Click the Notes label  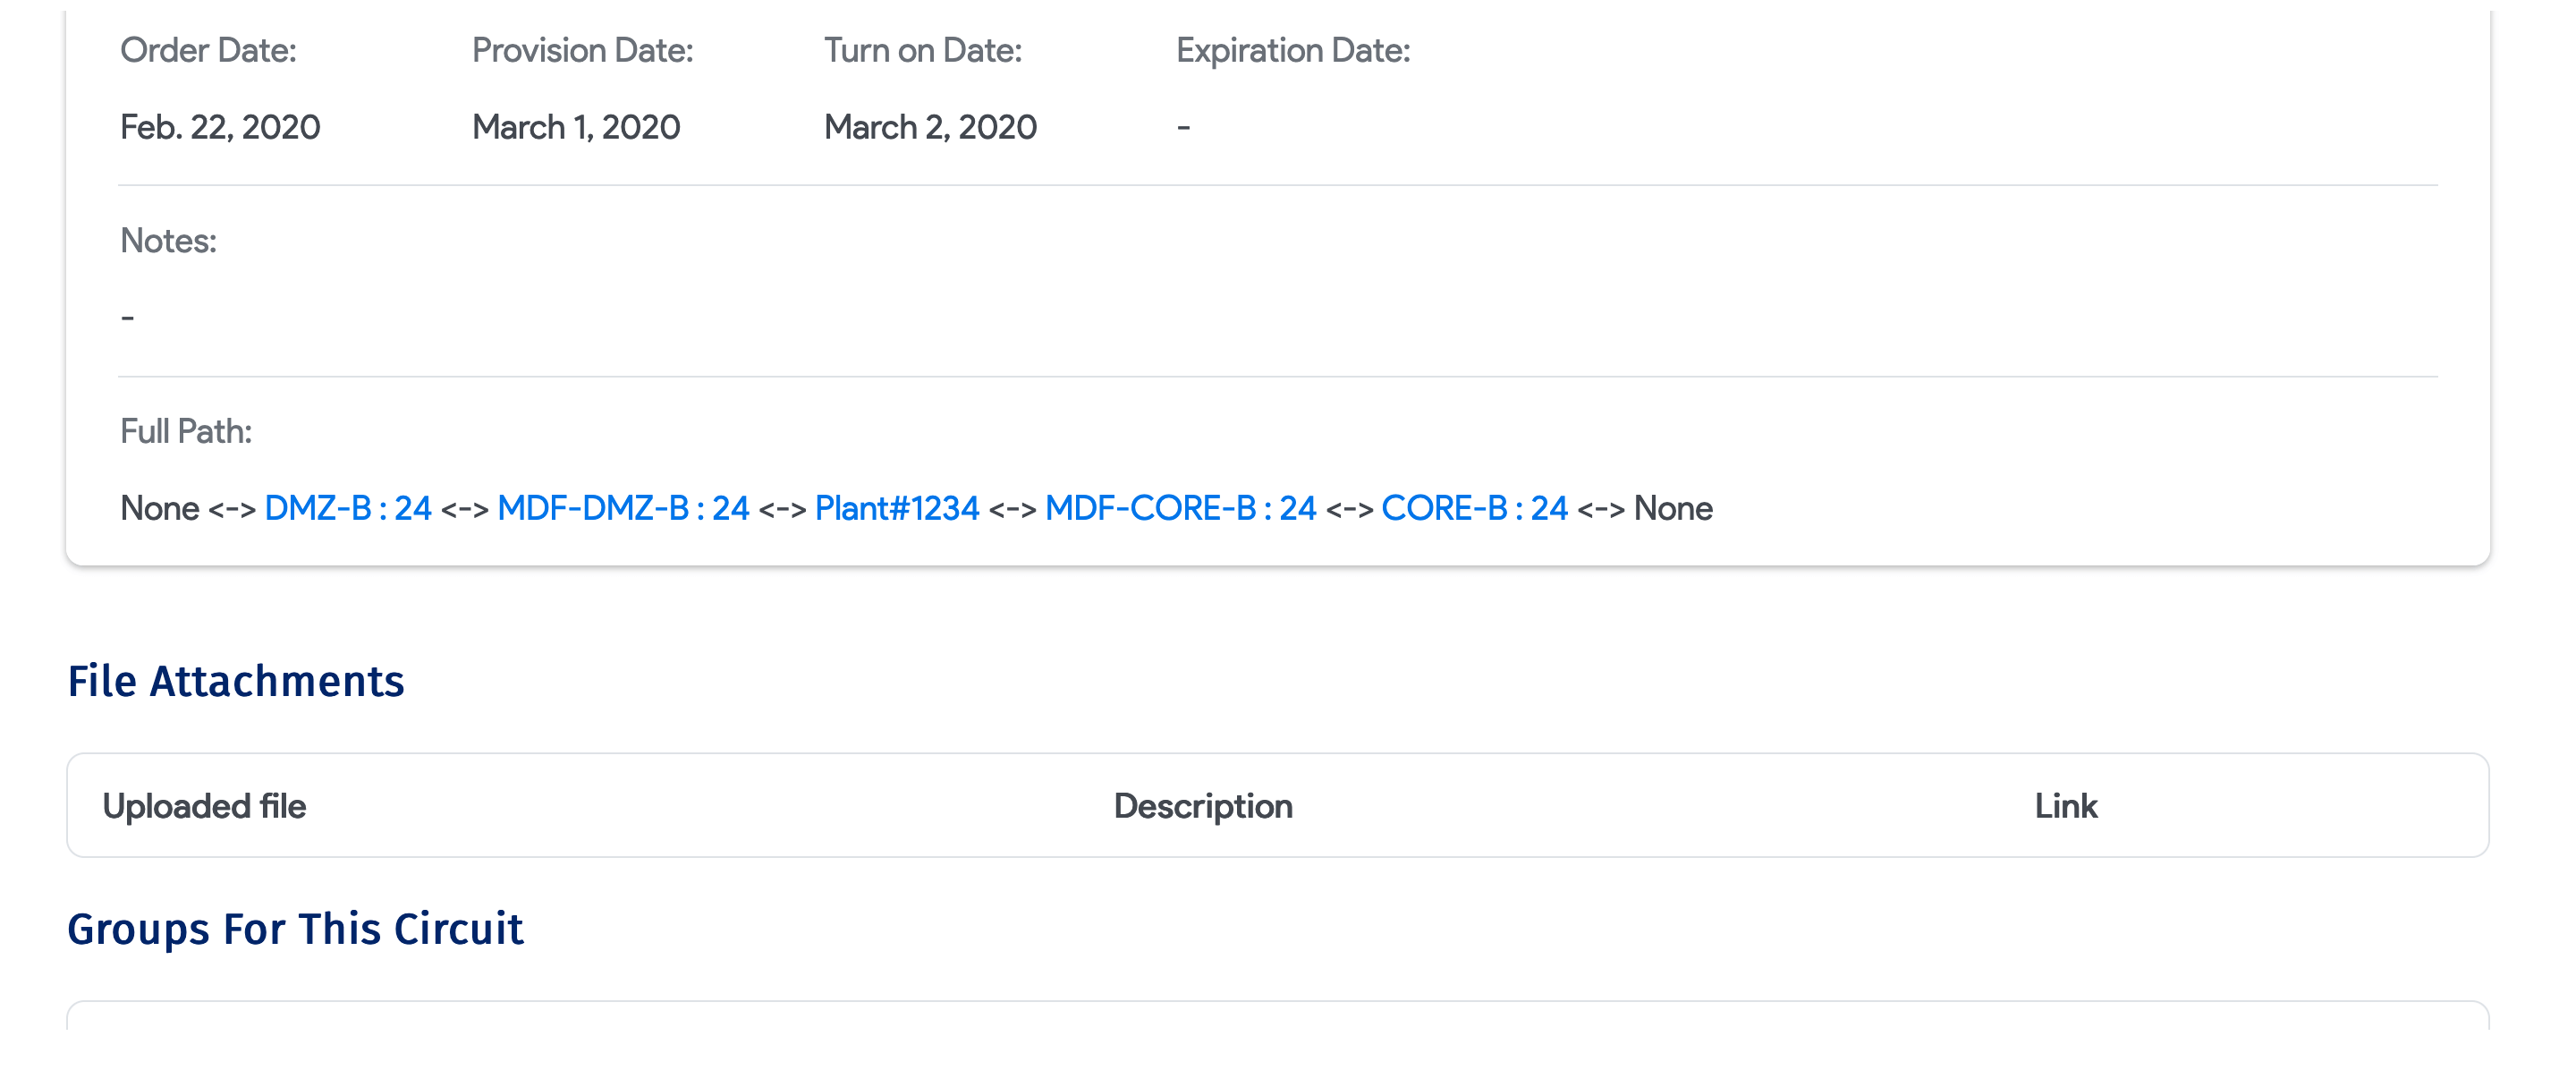168,241
